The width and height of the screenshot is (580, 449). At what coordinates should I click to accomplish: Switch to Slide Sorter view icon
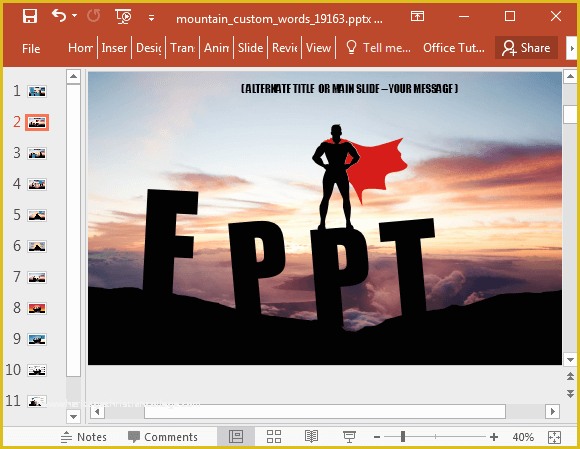point(274,437)
